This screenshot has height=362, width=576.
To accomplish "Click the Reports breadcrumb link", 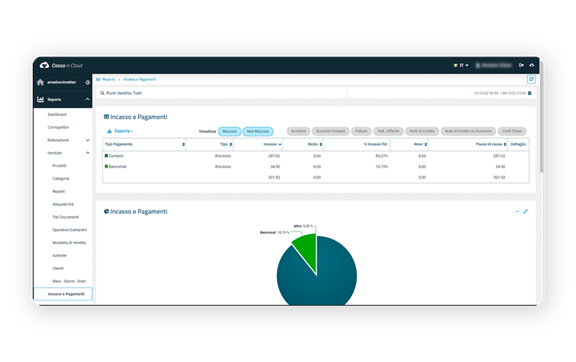I will [109, 79].
